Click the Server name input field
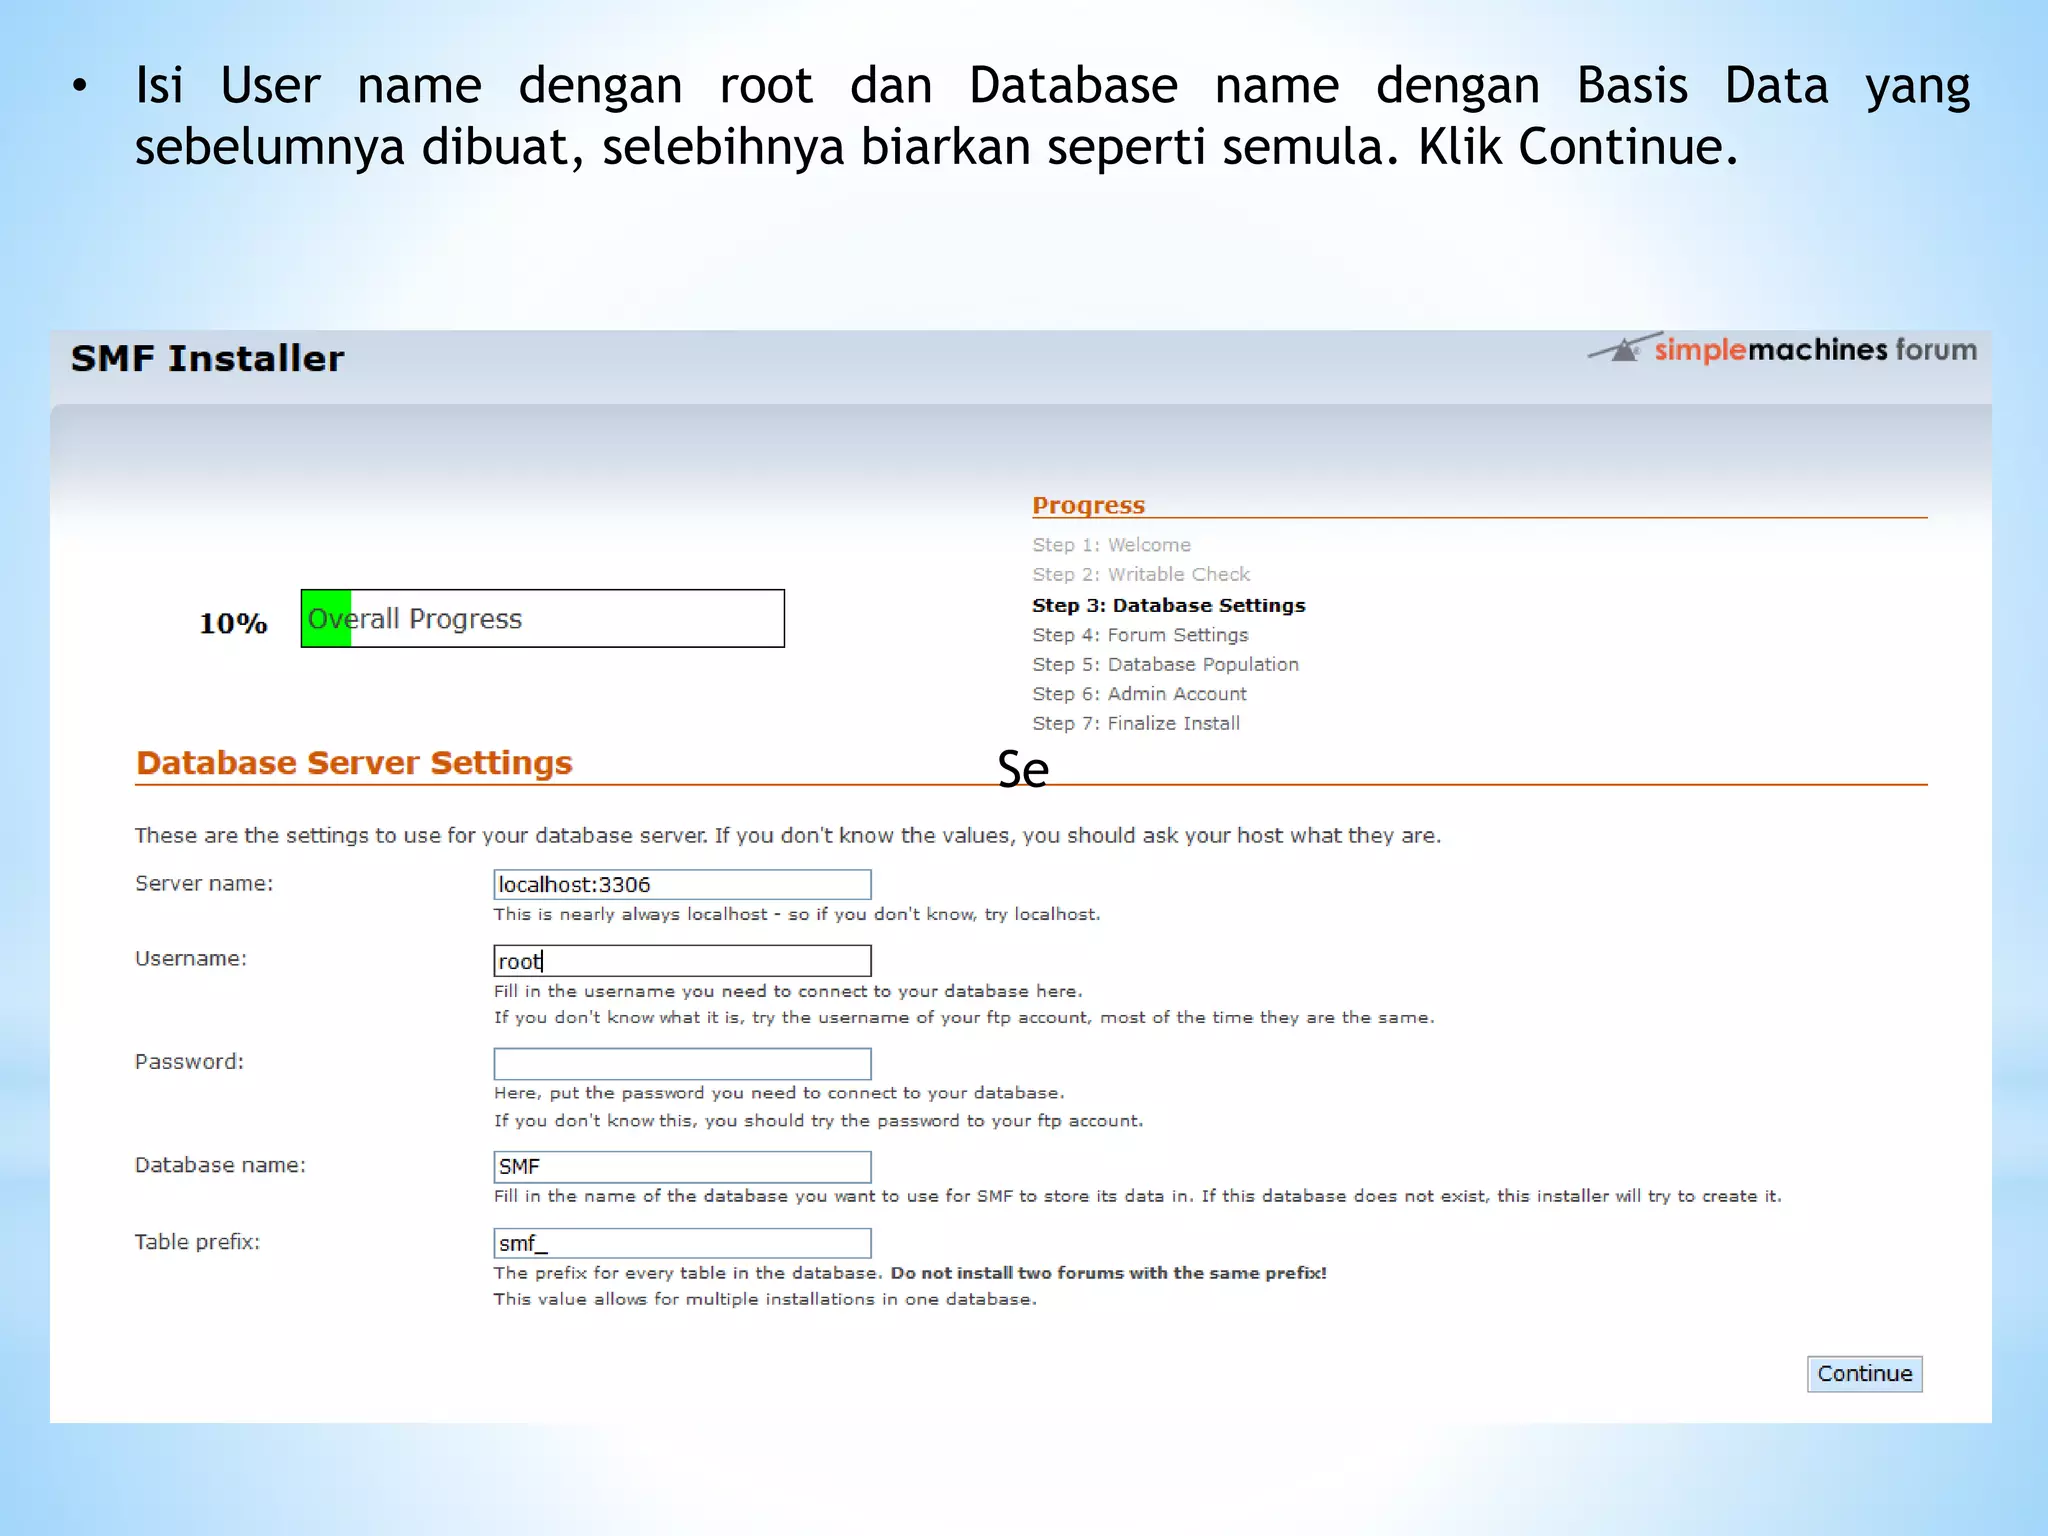The image size is (2048, 1536). [x=682, y=884]
